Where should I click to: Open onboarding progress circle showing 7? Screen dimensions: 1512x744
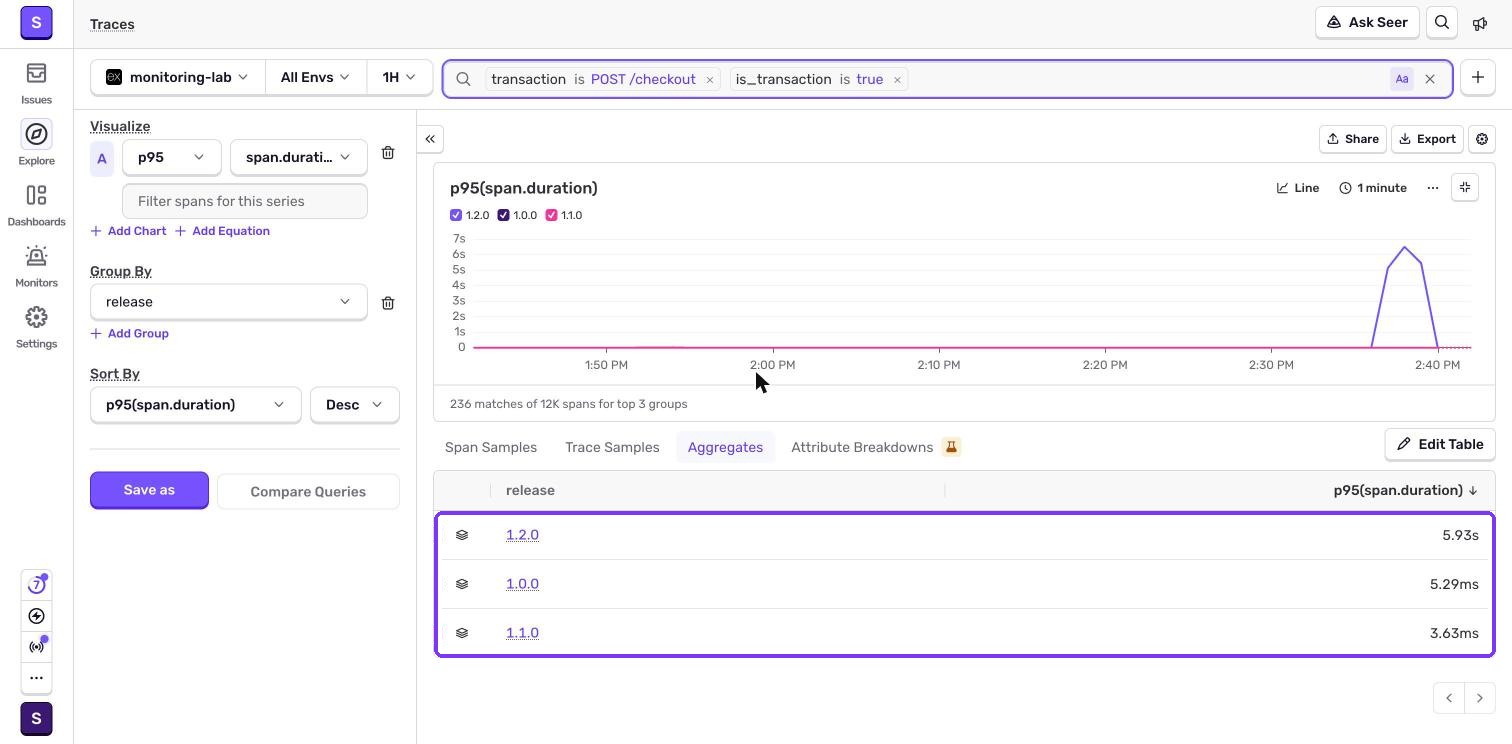[x=36, y=585]
